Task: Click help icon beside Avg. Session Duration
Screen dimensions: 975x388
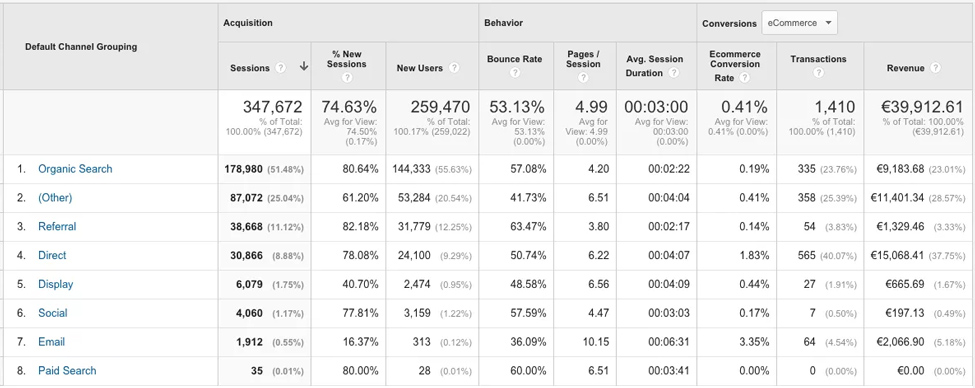Action: click(673, 73)
